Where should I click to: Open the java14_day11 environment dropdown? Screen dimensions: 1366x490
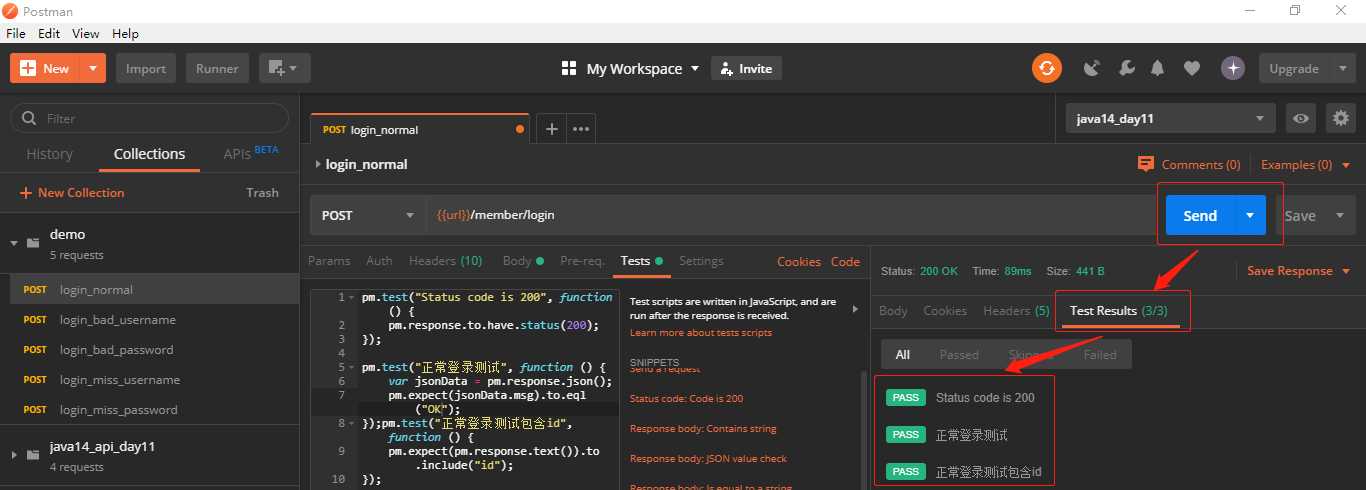click(x=1170, y=118)
